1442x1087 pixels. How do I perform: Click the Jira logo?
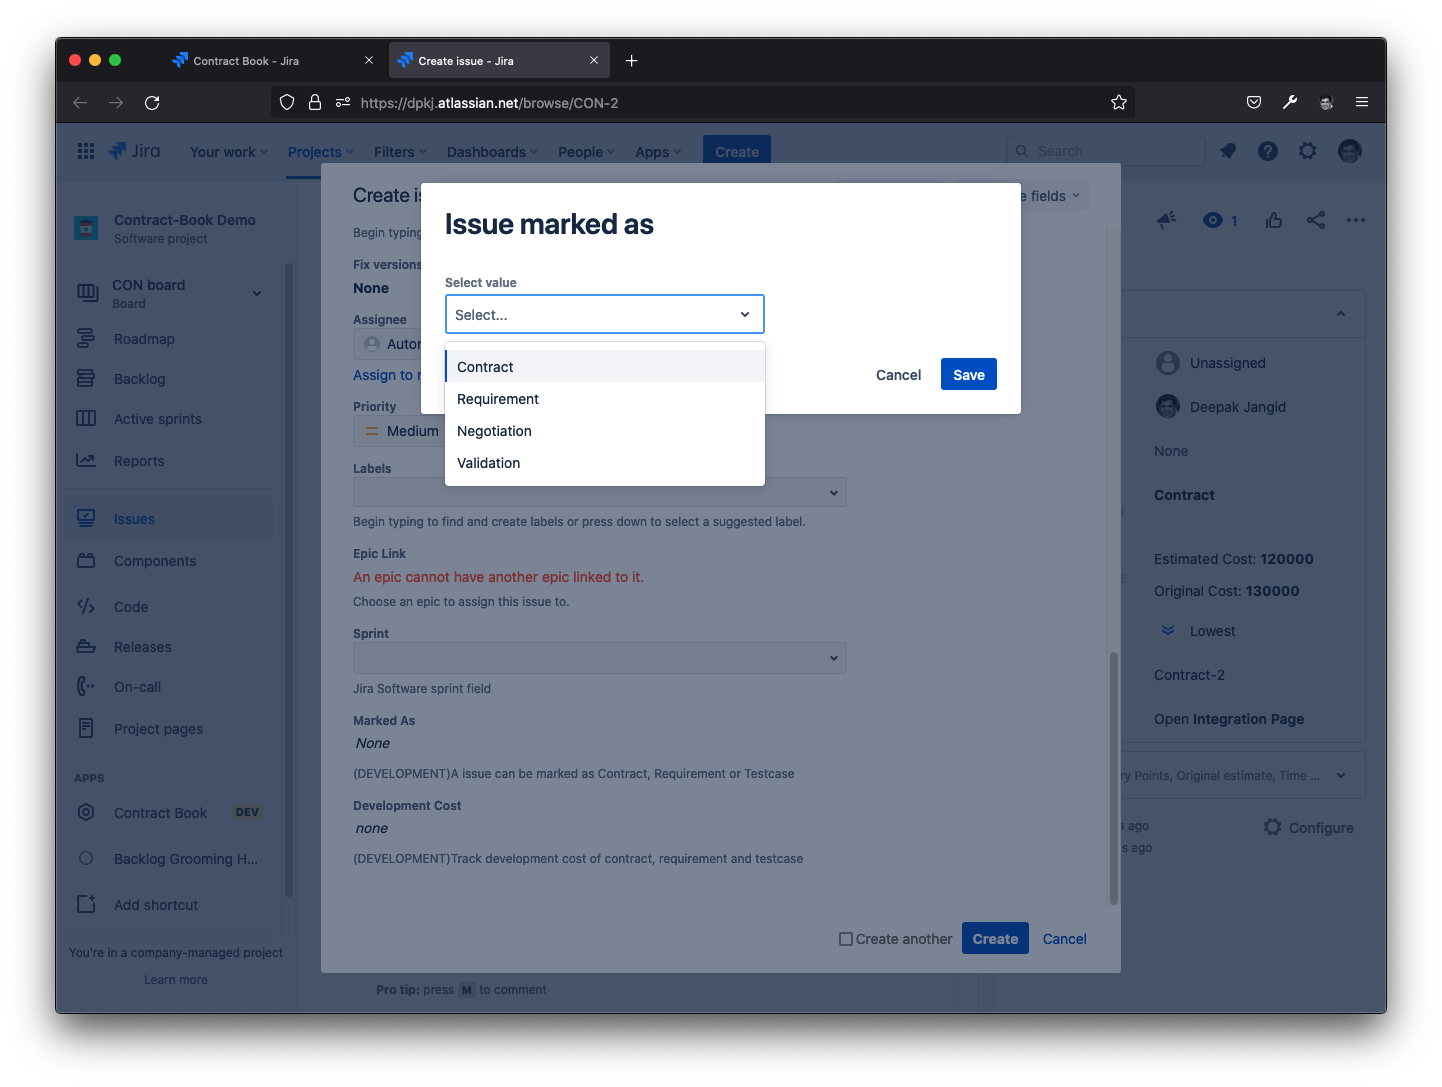pyautogui.click(x=134, y=151)
